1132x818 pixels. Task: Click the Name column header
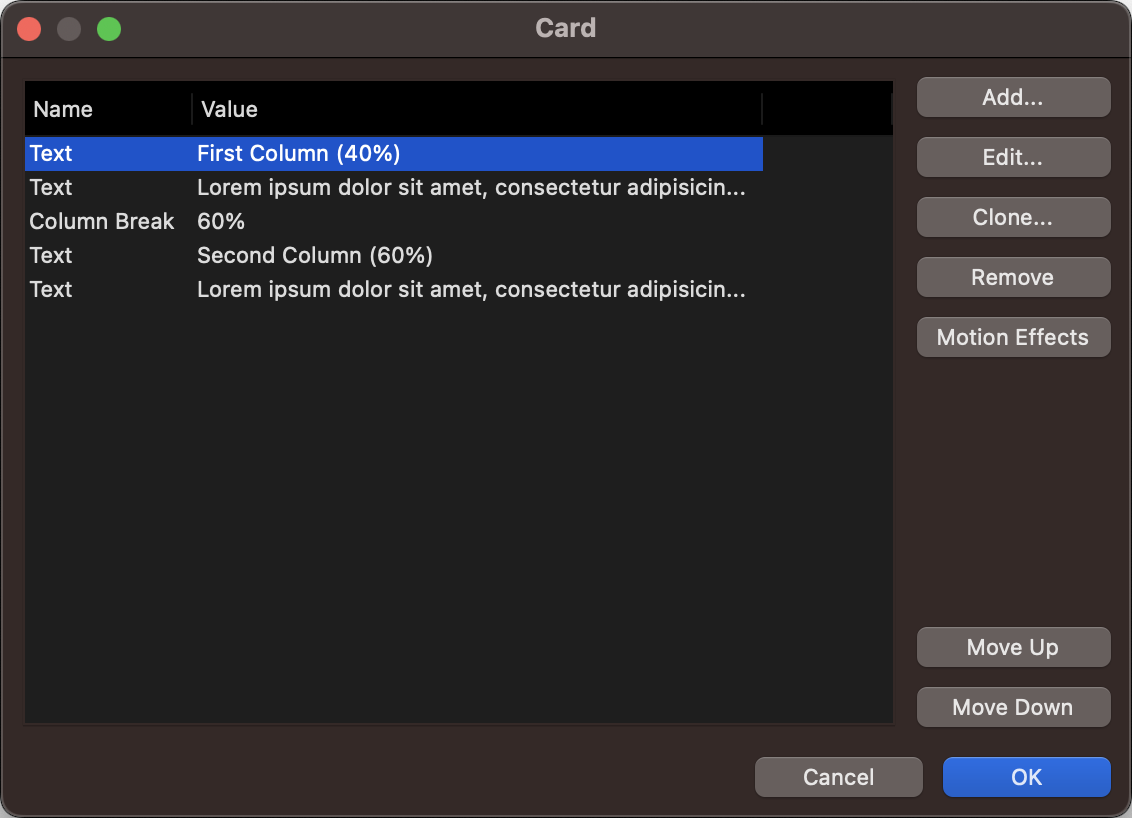pos(63,109)
